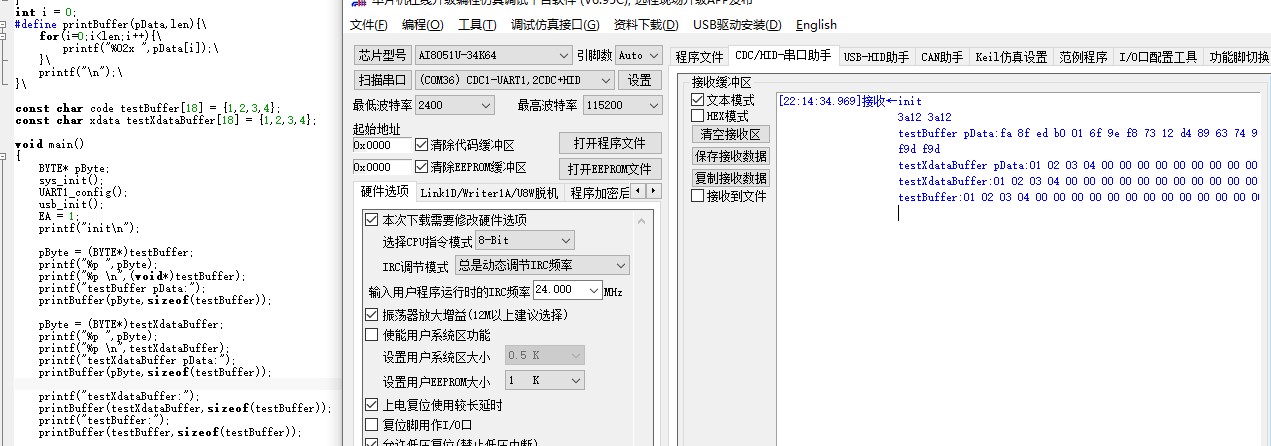
Task: Click code buffer start address 0x0000 field
Action: (381, 144)
